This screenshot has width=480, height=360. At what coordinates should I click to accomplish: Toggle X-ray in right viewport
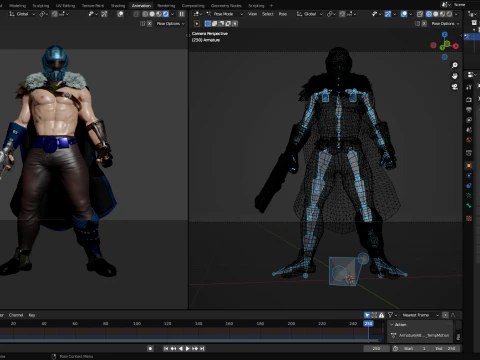420,14
